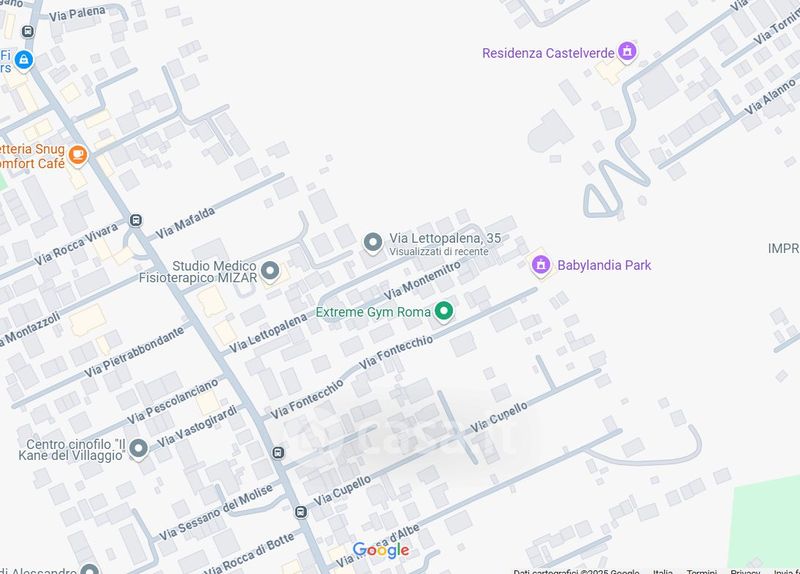Image resolution: width=800 pixels, height=574 pixels.
Task: Click the bus stop icon above Via Sessano del Molise
Action: (x=278, y=453)
